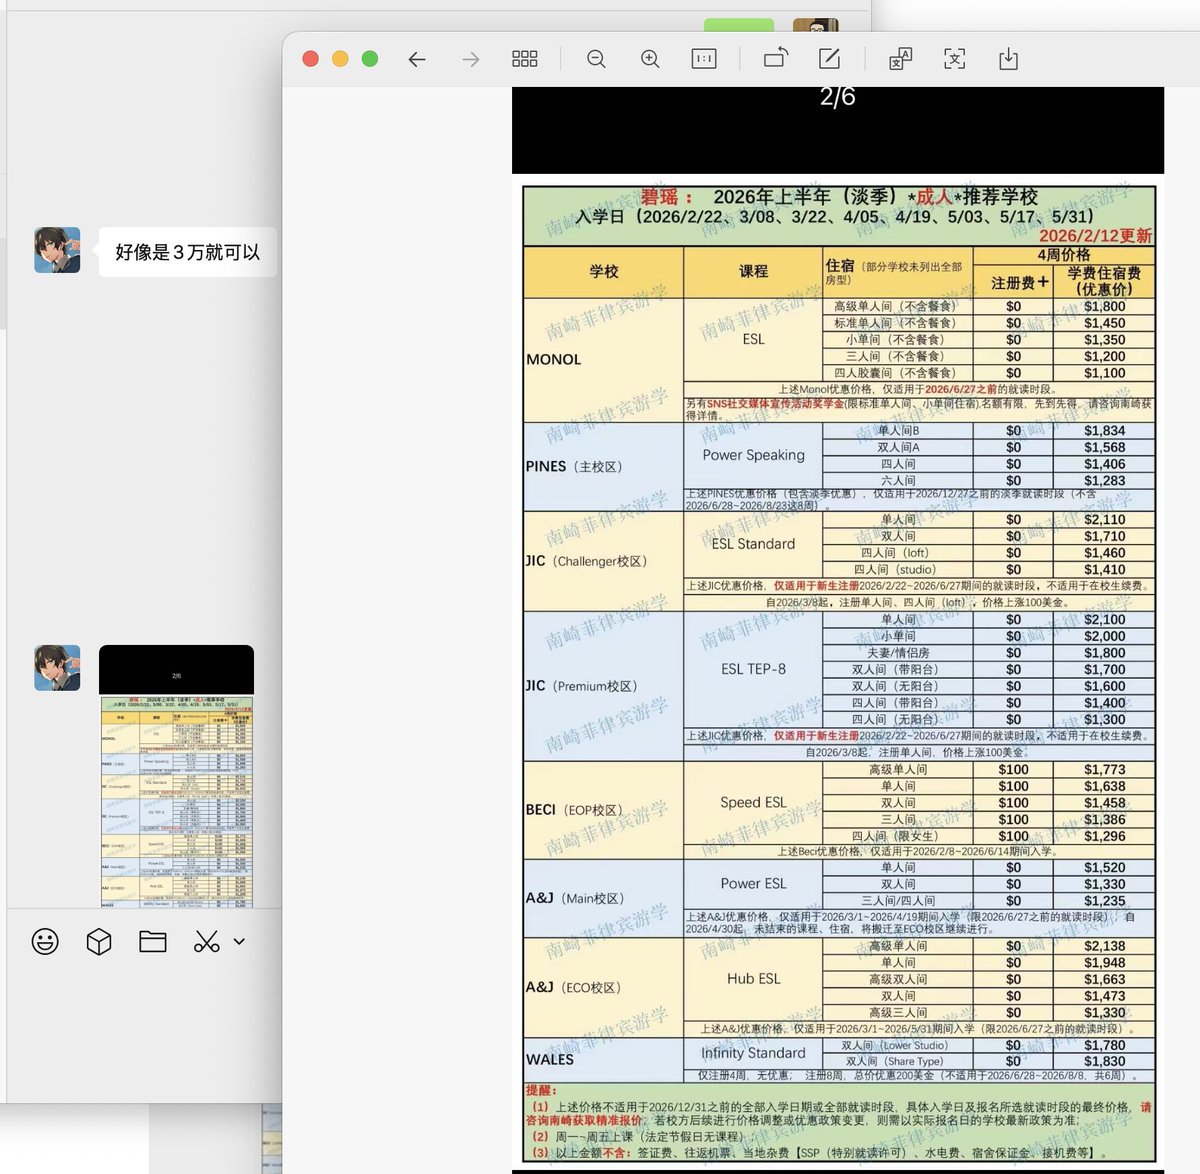Click the 双人间 (Share Type) cell
Image resolution: width=1200 pixels, height=1174 pixels.
pos(898,1061)
